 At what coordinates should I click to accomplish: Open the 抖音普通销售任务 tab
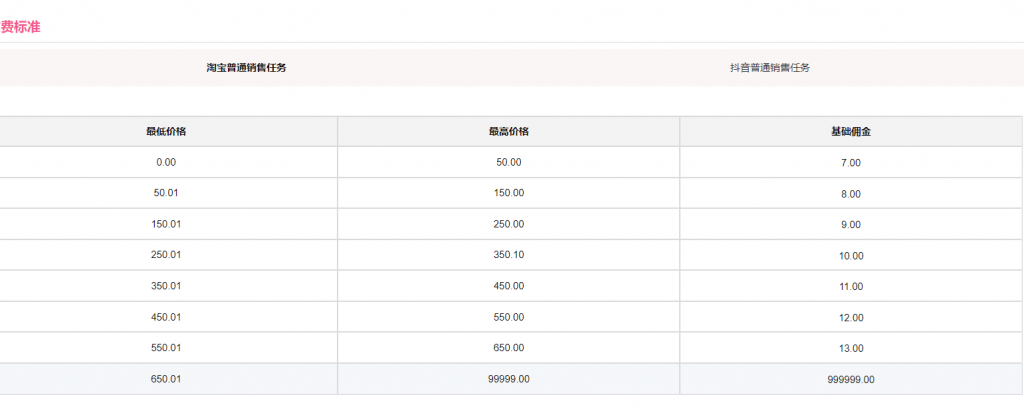[770, 68]
